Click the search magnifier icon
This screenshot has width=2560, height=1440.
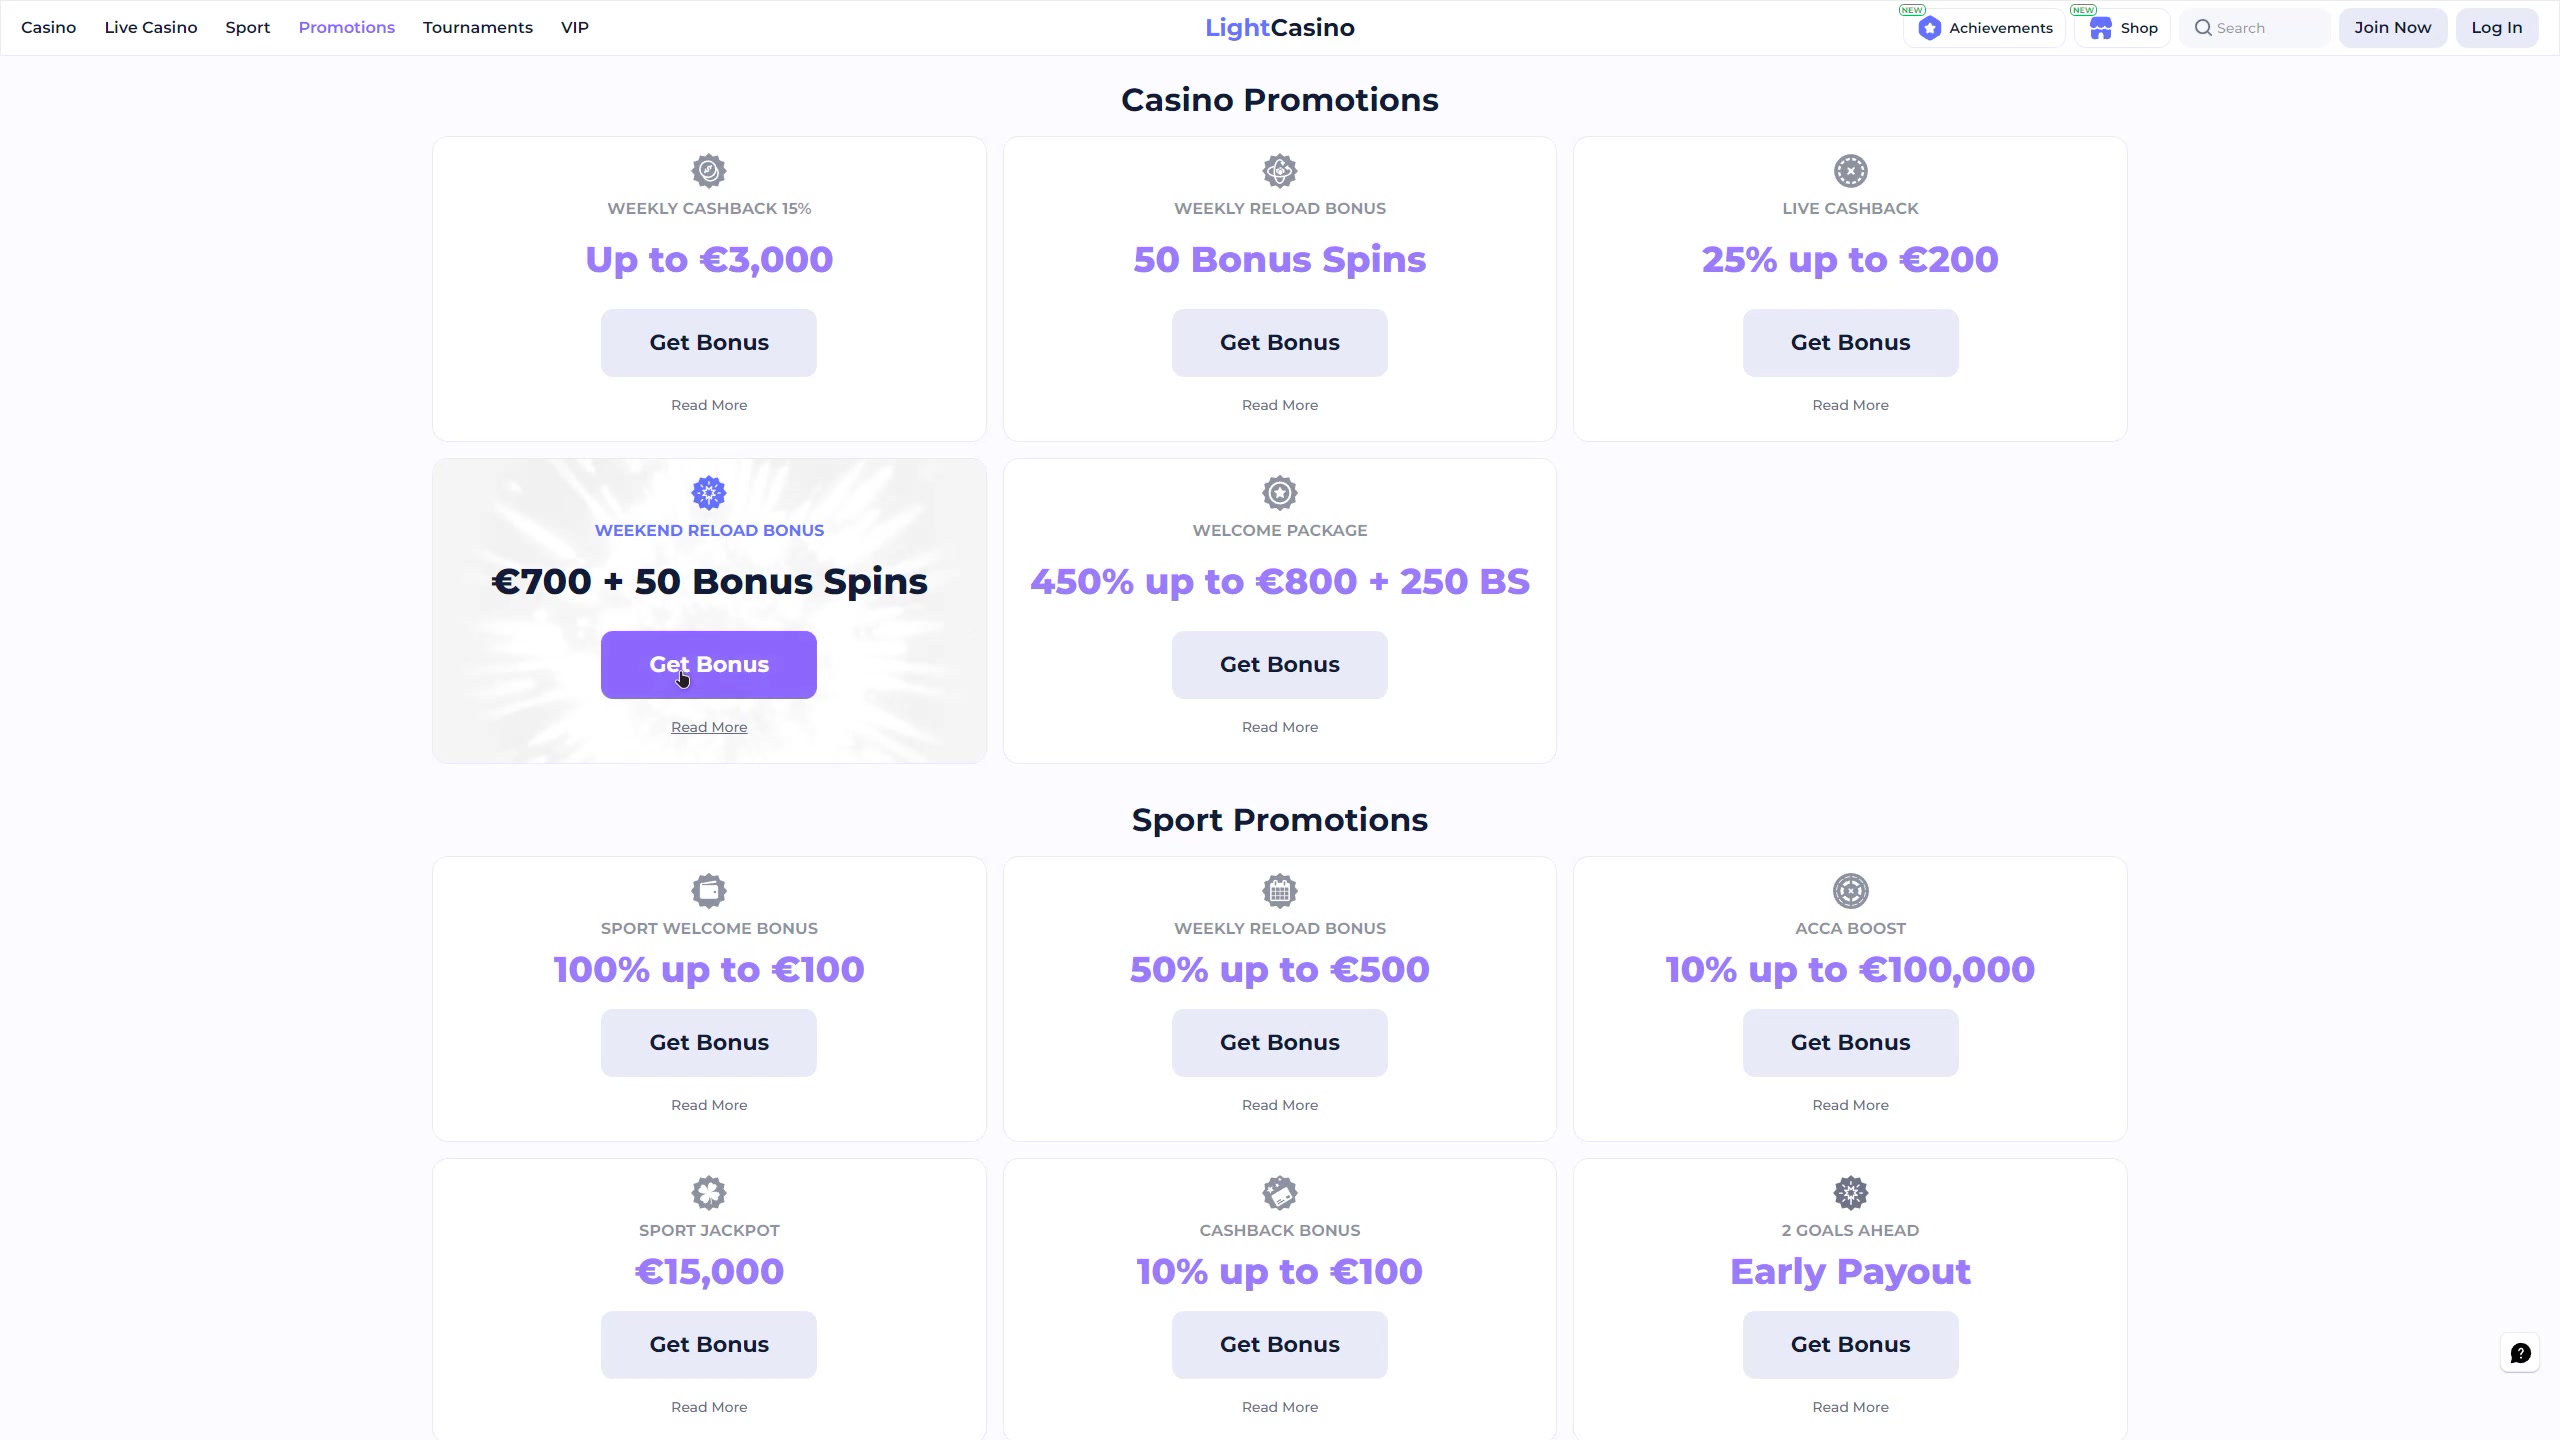coord(2203,28)
